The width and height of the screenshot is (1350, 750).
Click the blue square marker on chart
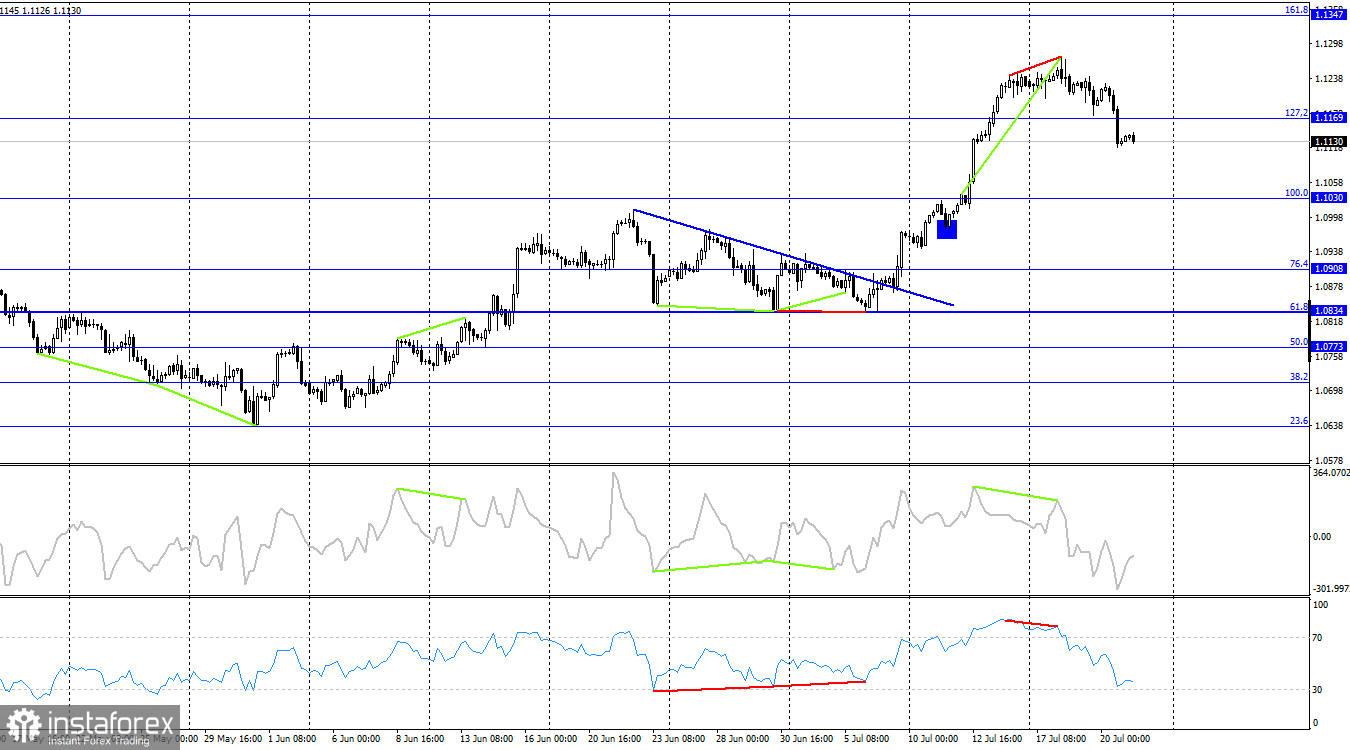(x=947, y=229)
